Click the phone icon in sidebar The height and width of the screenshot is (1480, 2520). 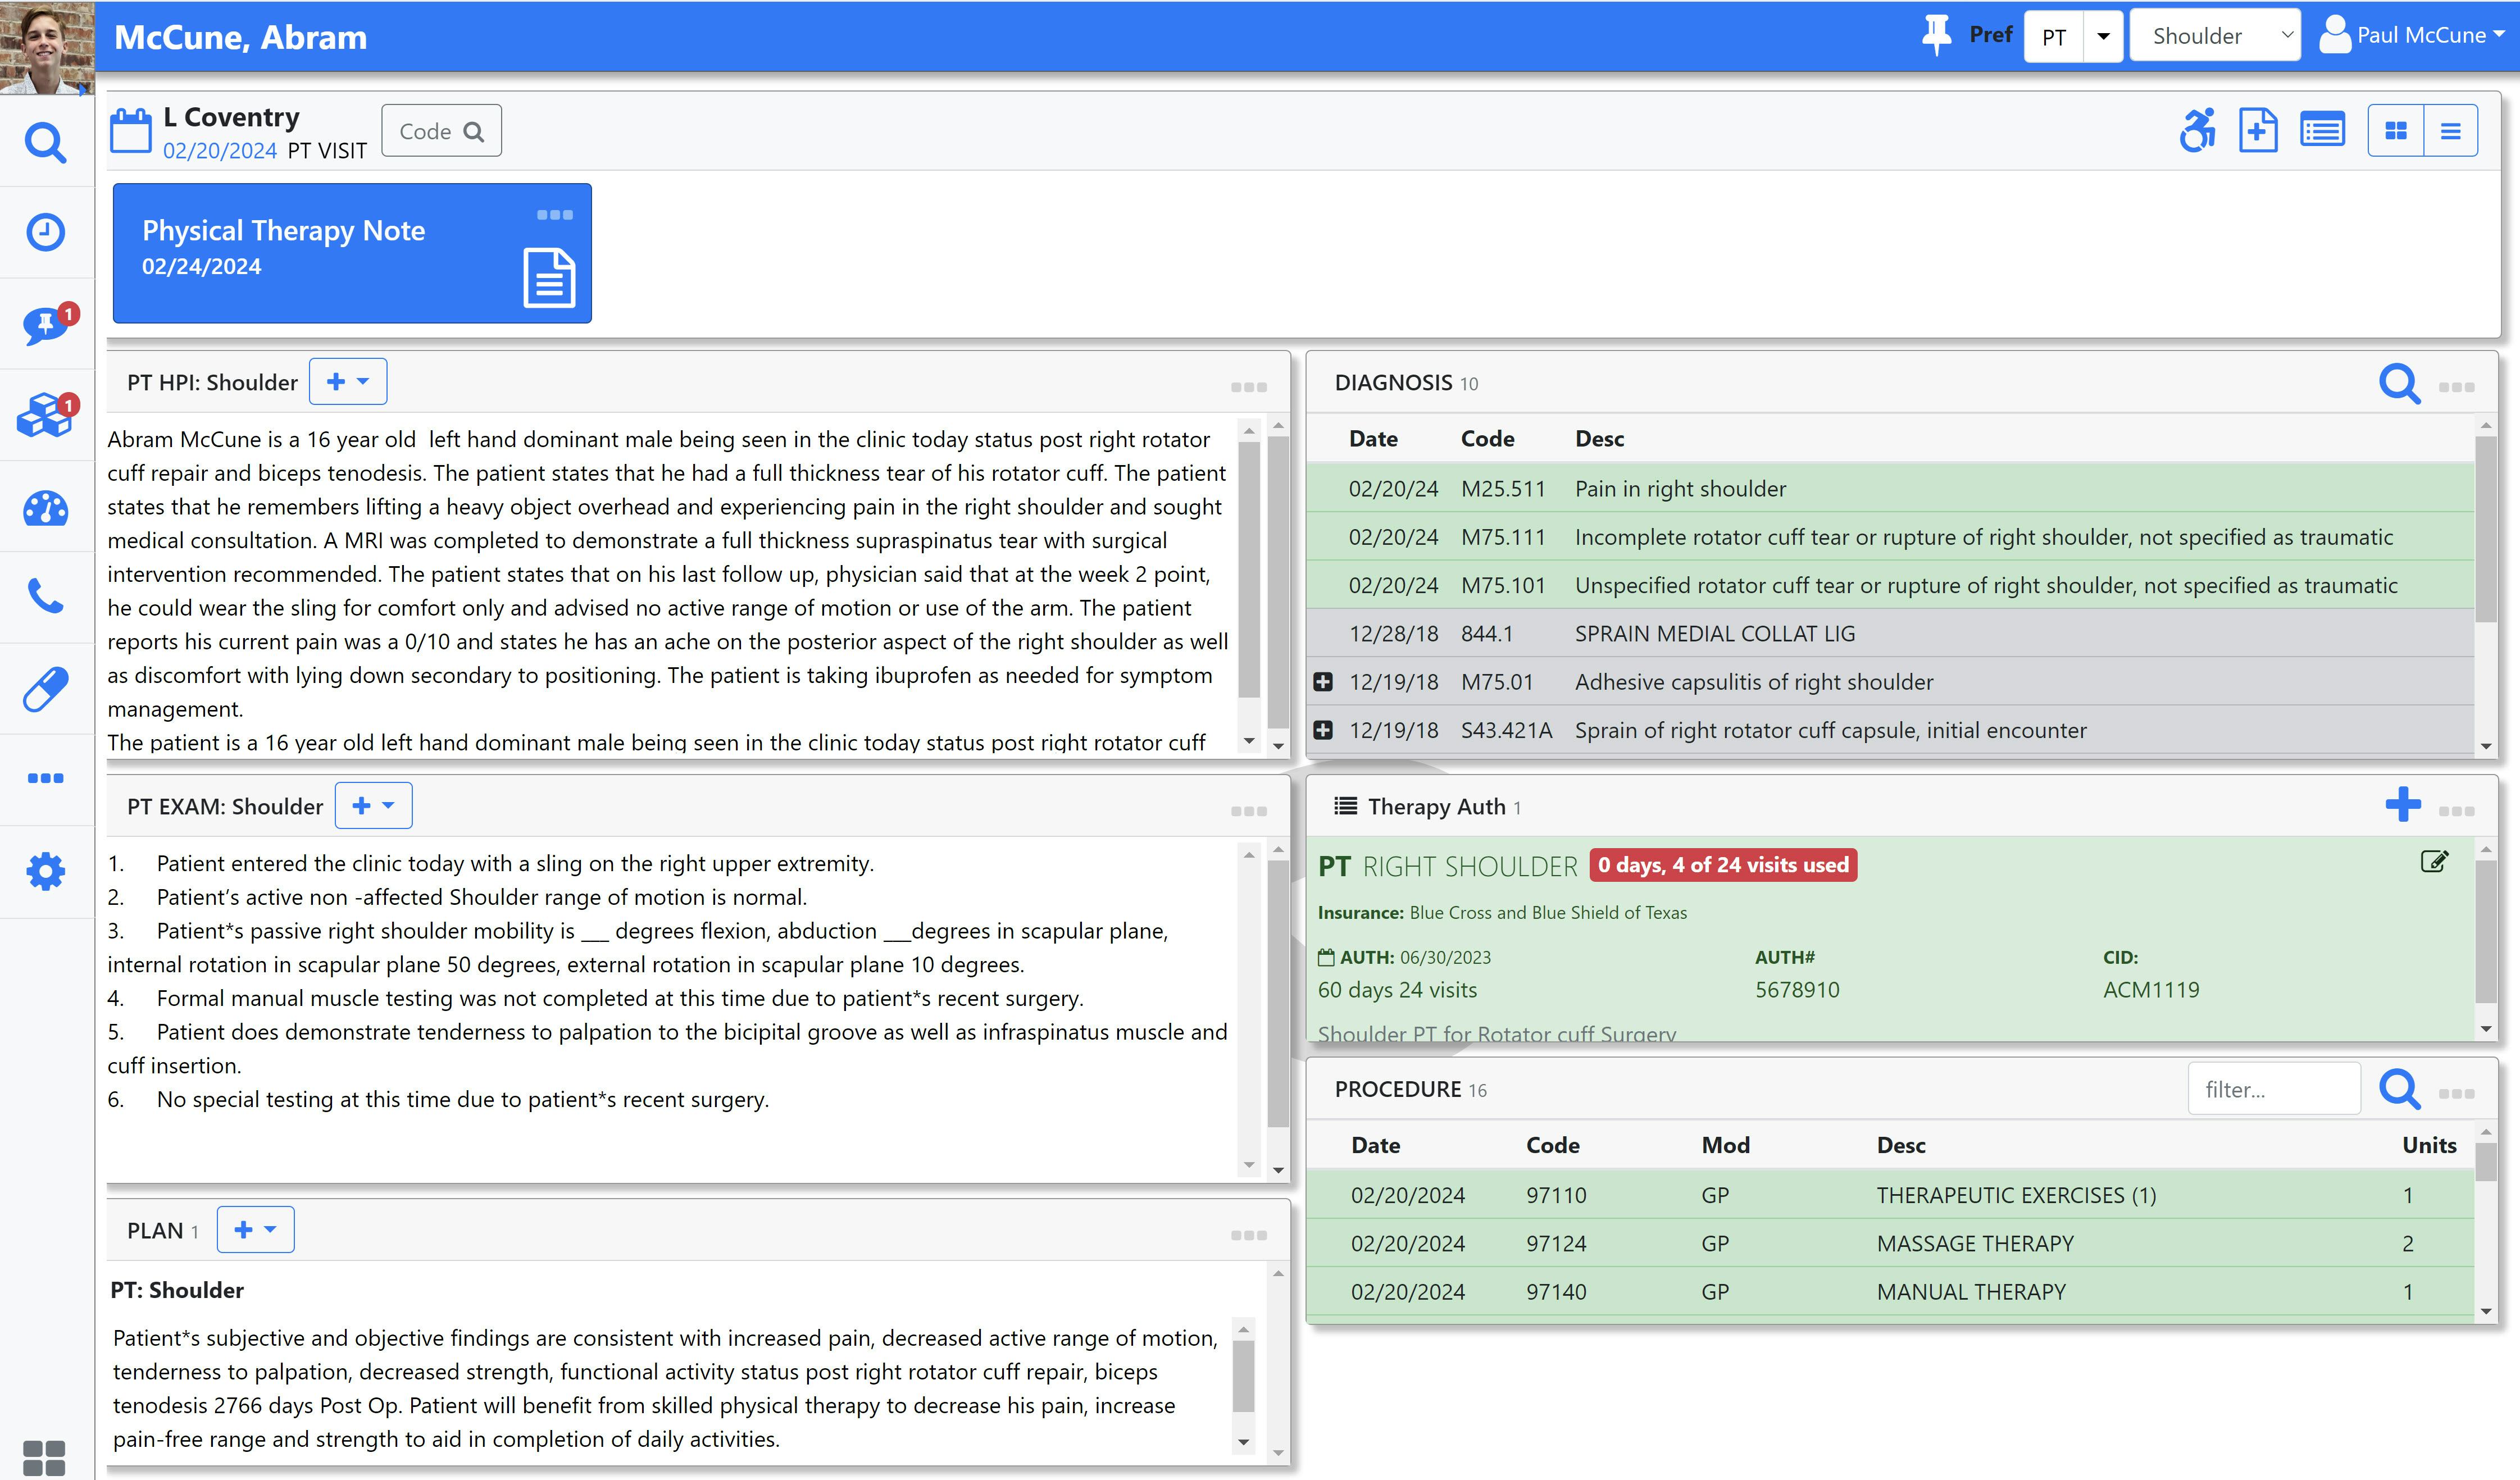45,596
